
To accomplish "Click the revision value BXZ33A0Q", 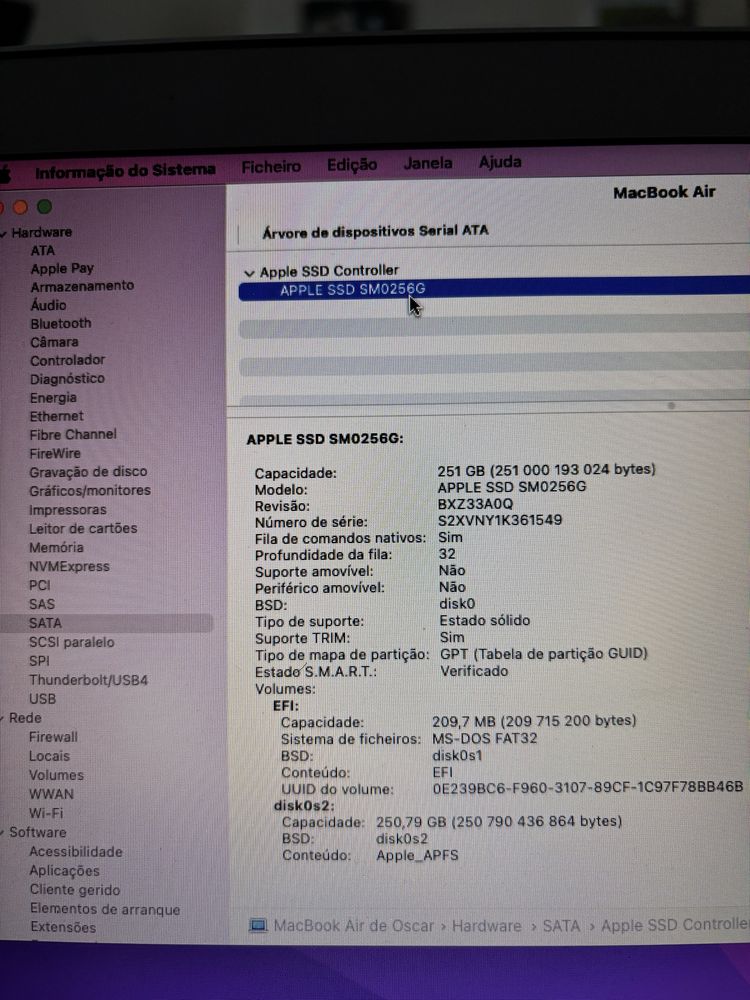I will (475, 504).
